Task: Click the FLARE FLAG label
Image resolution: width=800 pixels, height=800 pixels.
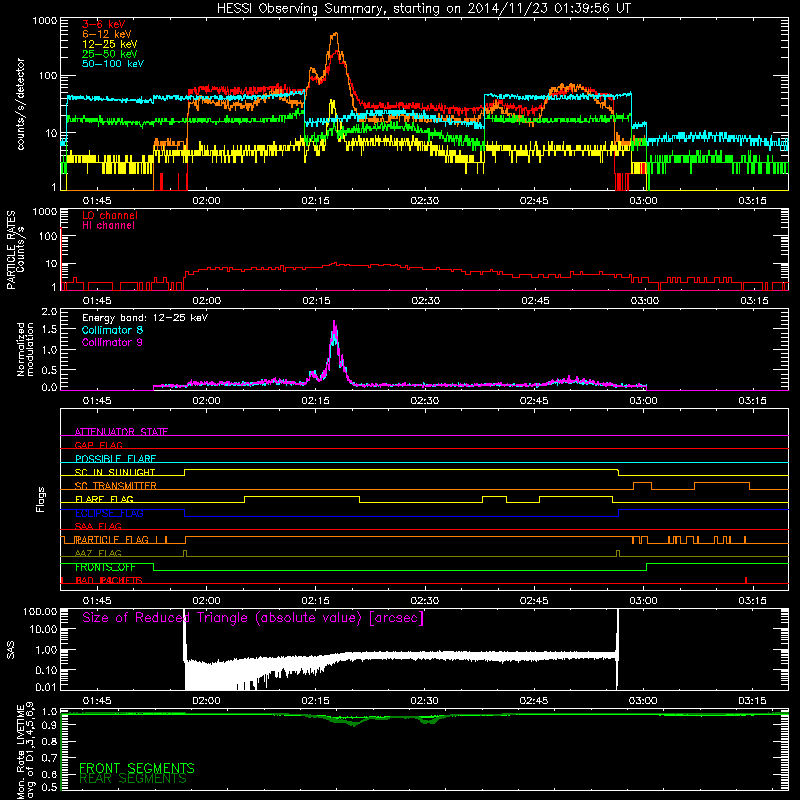Action: pyautogui.click(x=104, y=499)
